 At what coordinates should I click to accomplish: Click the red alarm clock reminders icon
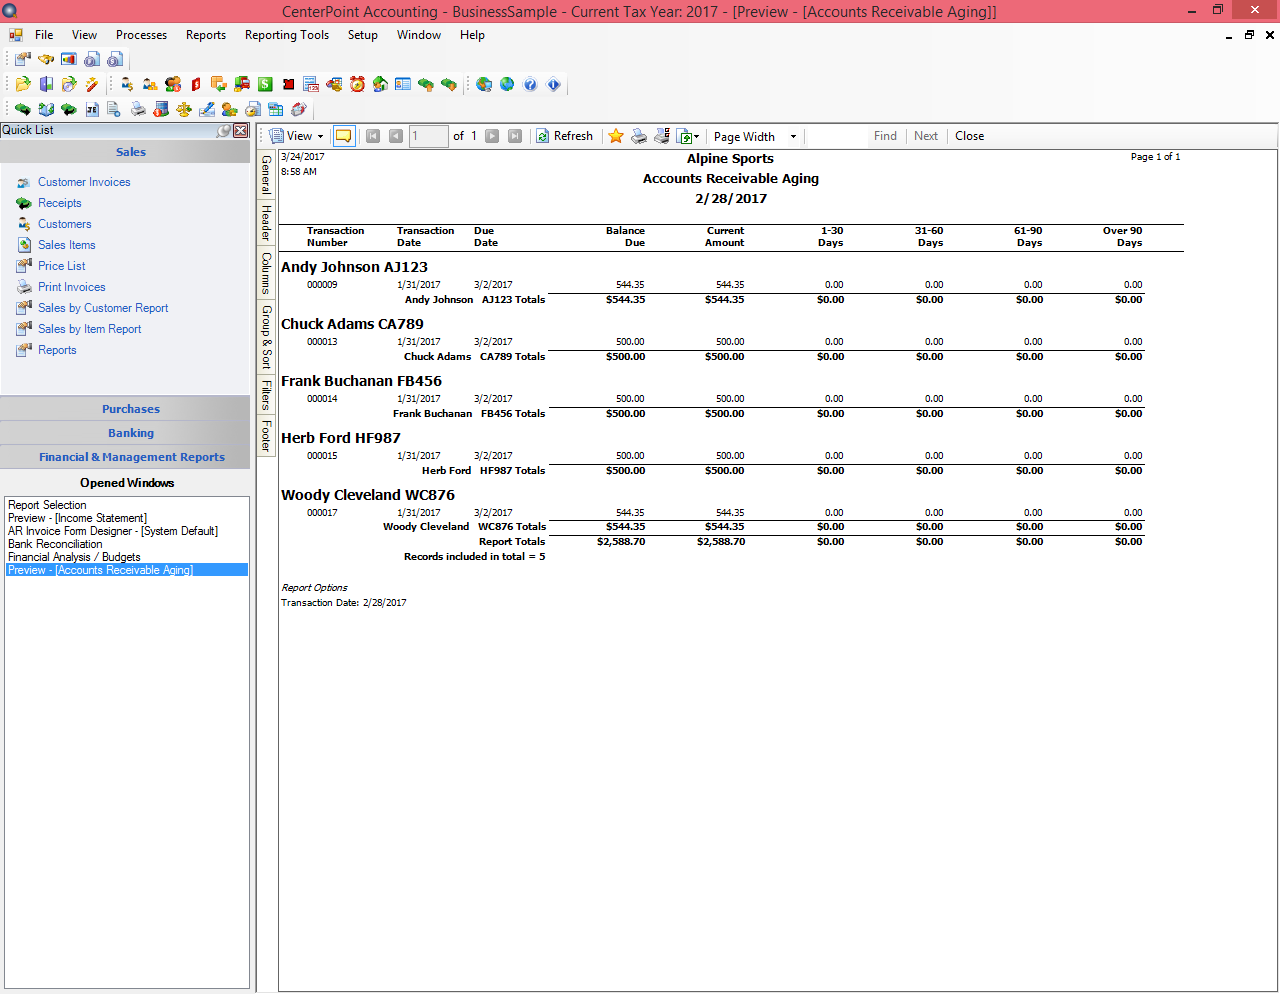pos(356,85)
